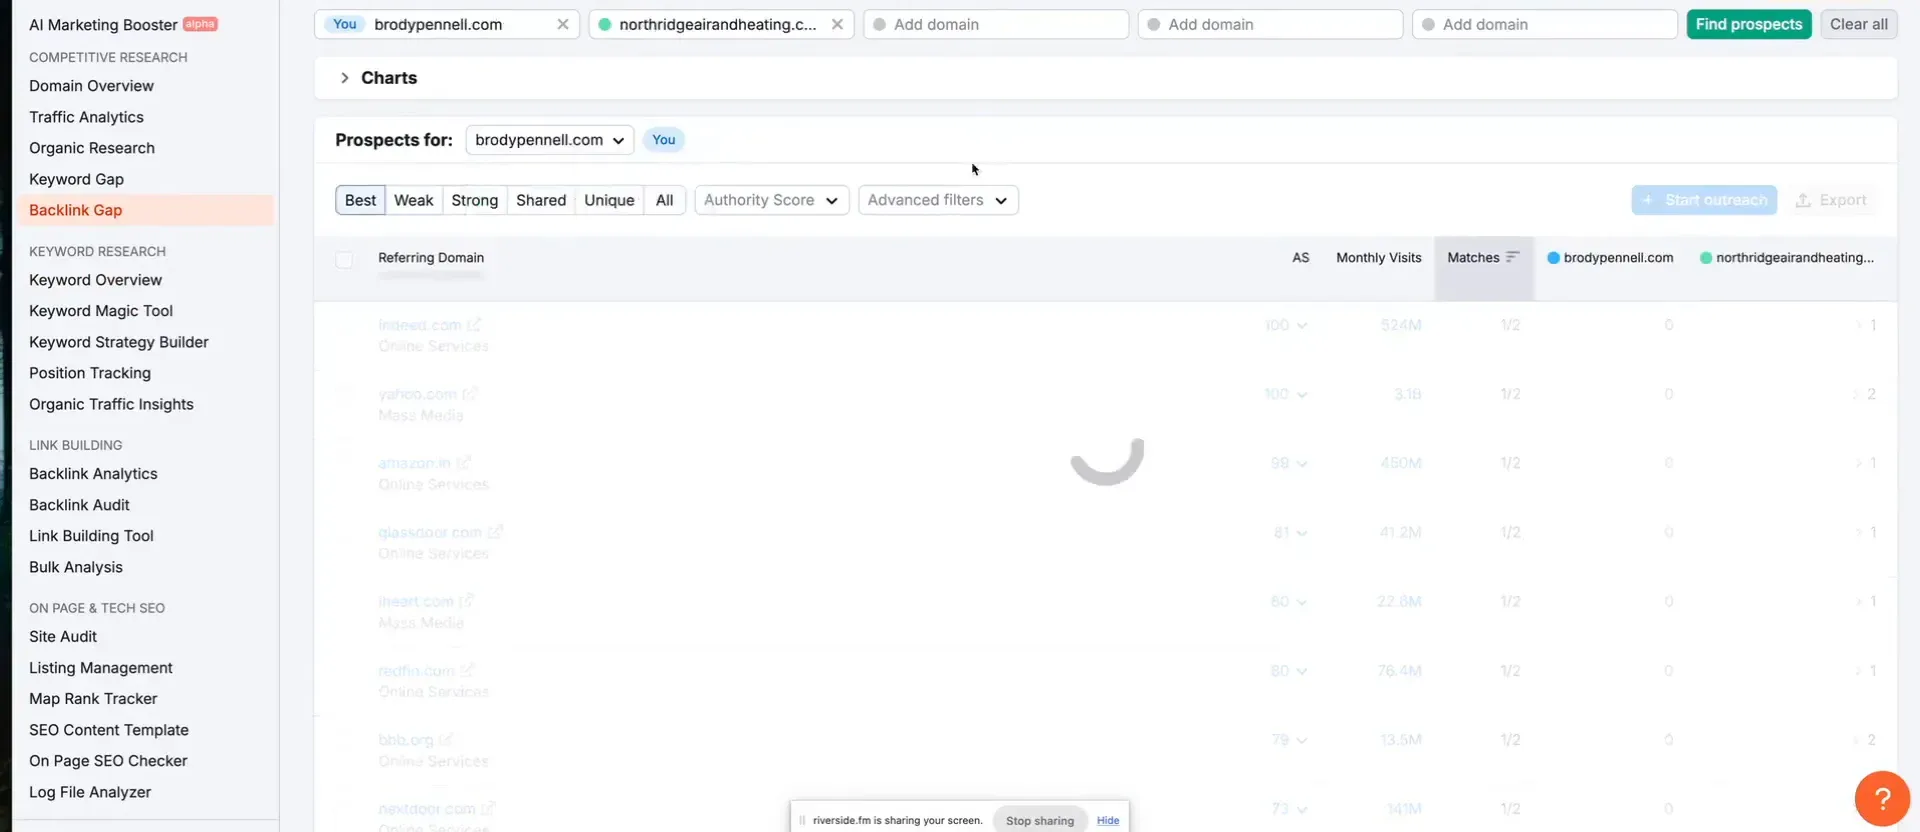Viewport: 1920px width, 832px height.
Task: Tick the select-all checkbox in table header
Action: click(x=344, y=260)
